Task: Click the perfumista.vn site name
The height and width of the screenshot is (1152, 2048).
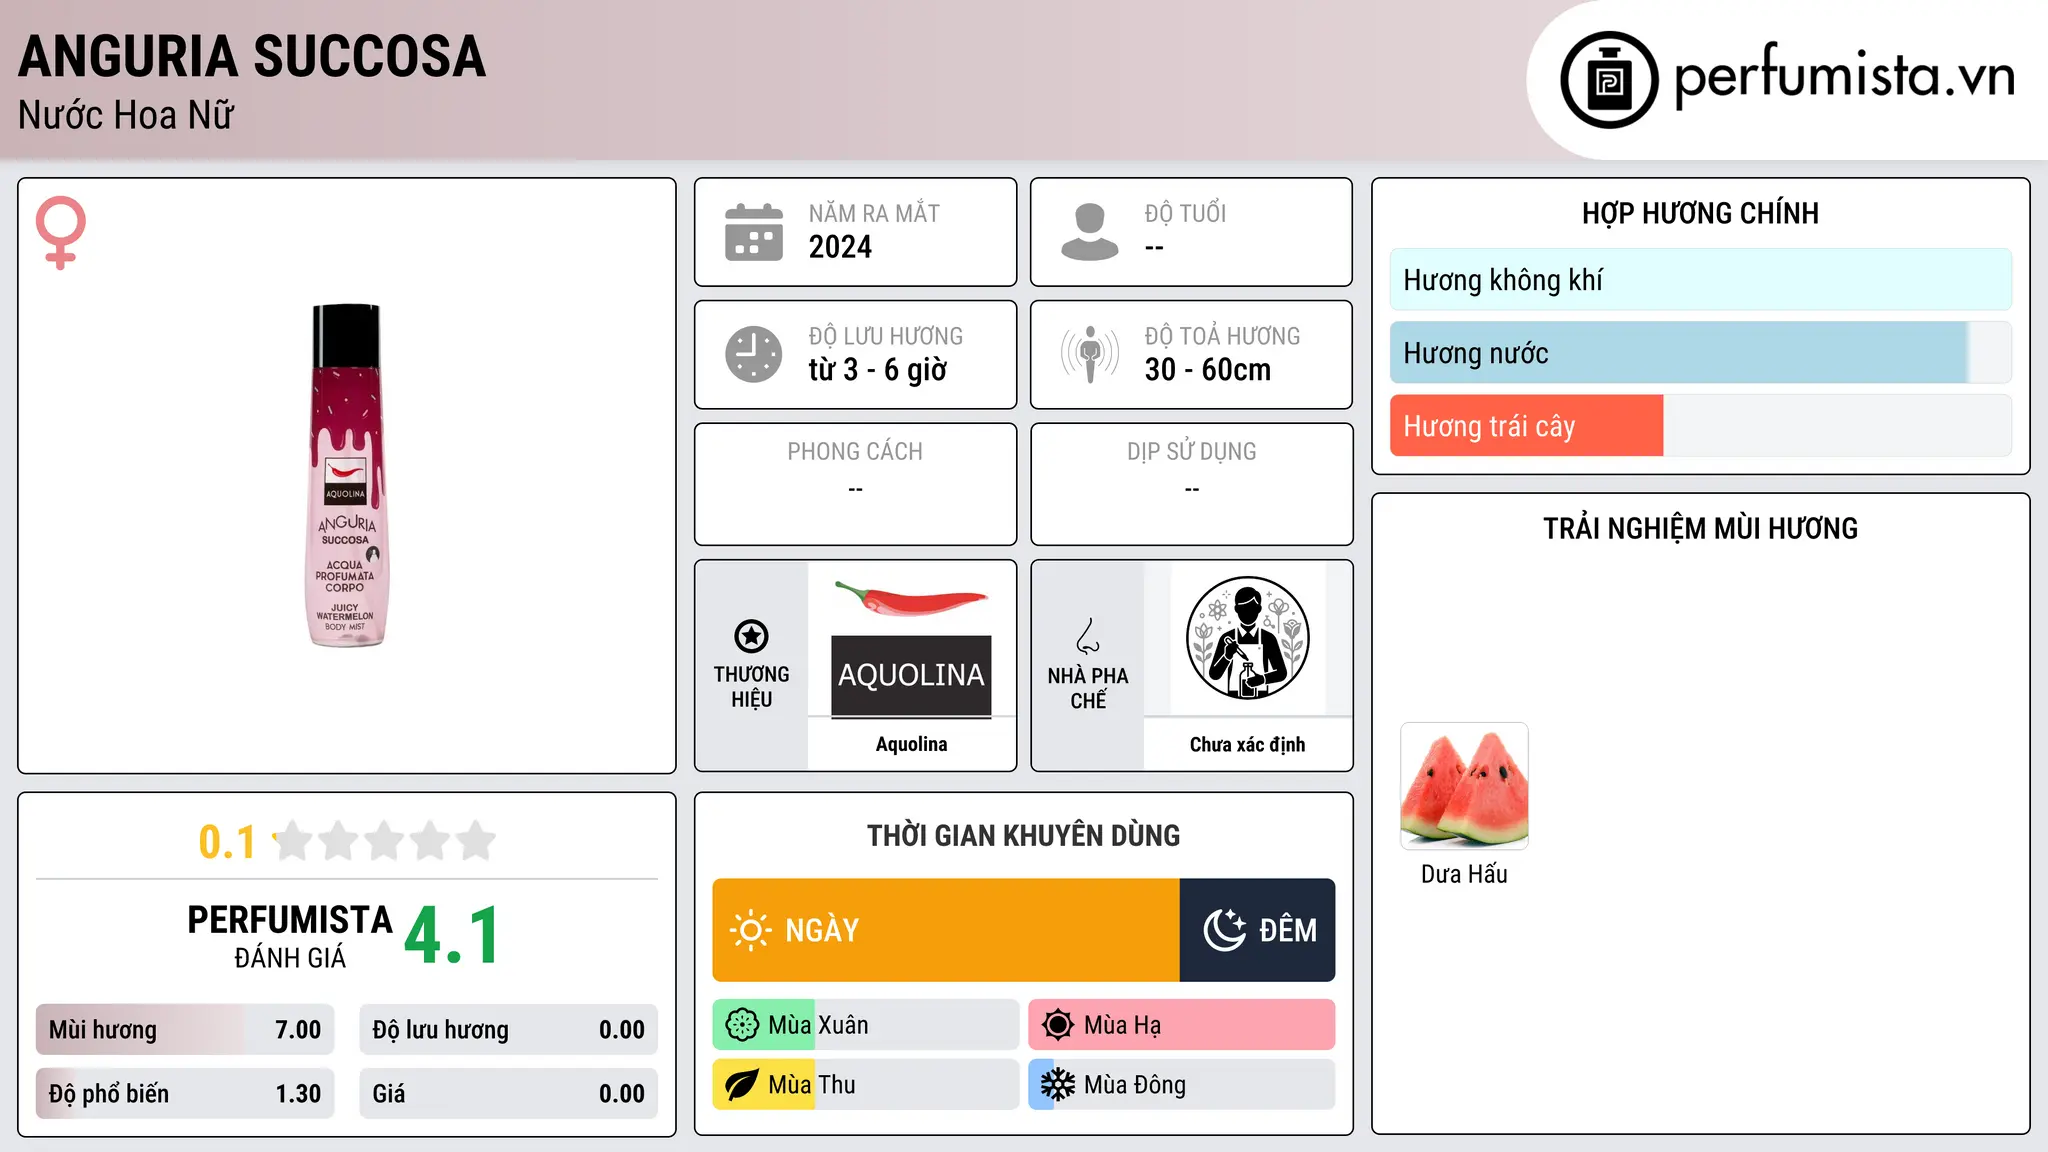Action: [x=1845, y=76]
